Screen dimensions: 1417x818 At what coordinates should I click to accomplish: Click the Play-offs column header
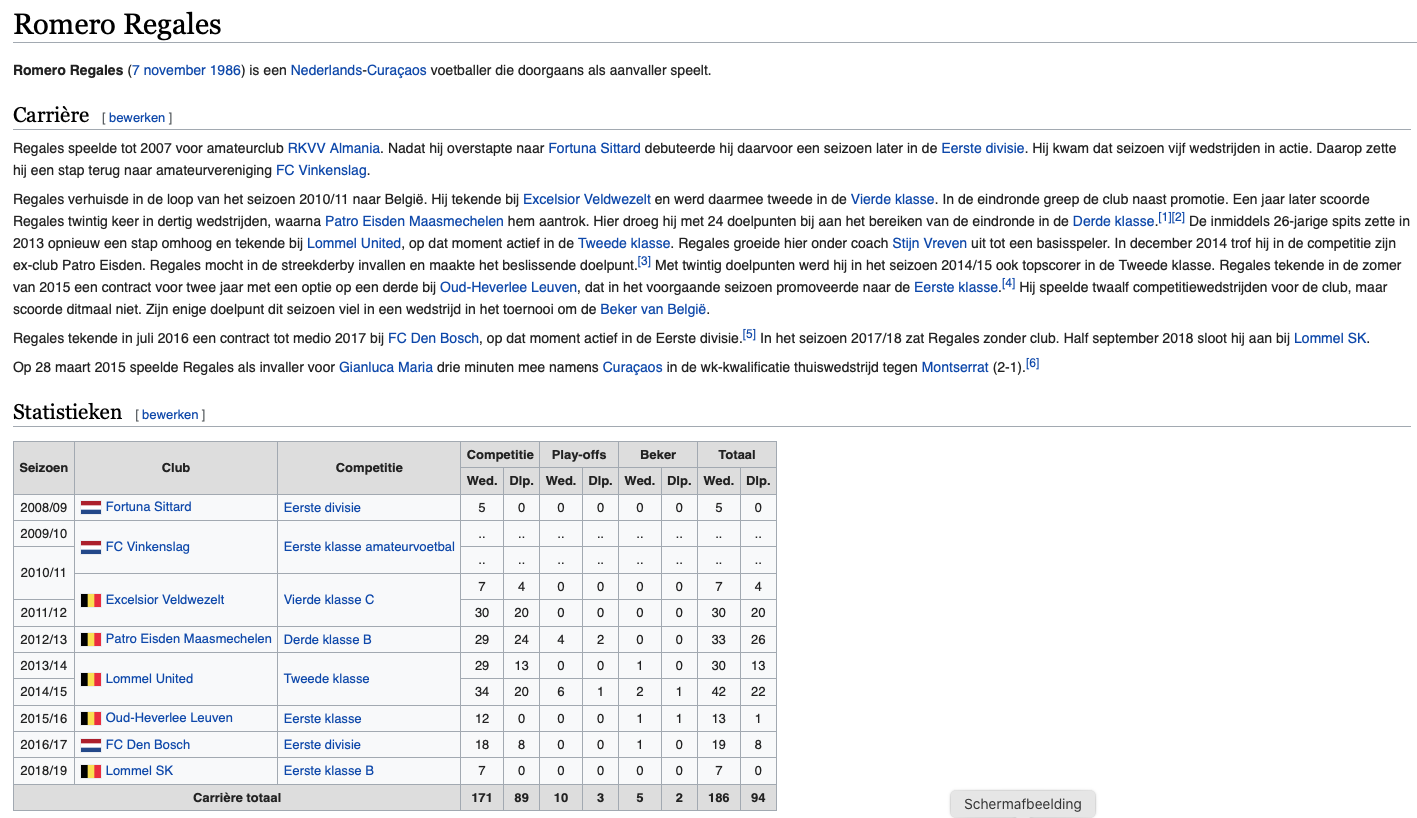pyautogui.click(x=579, y=455)
